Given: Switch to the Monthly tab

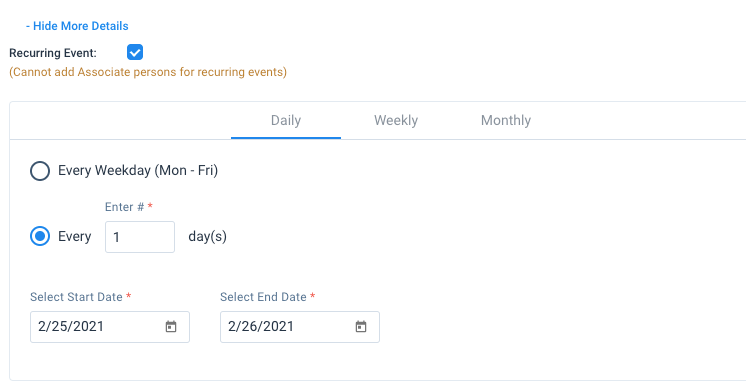Looking at the screenshot, I should coord(506,120).
